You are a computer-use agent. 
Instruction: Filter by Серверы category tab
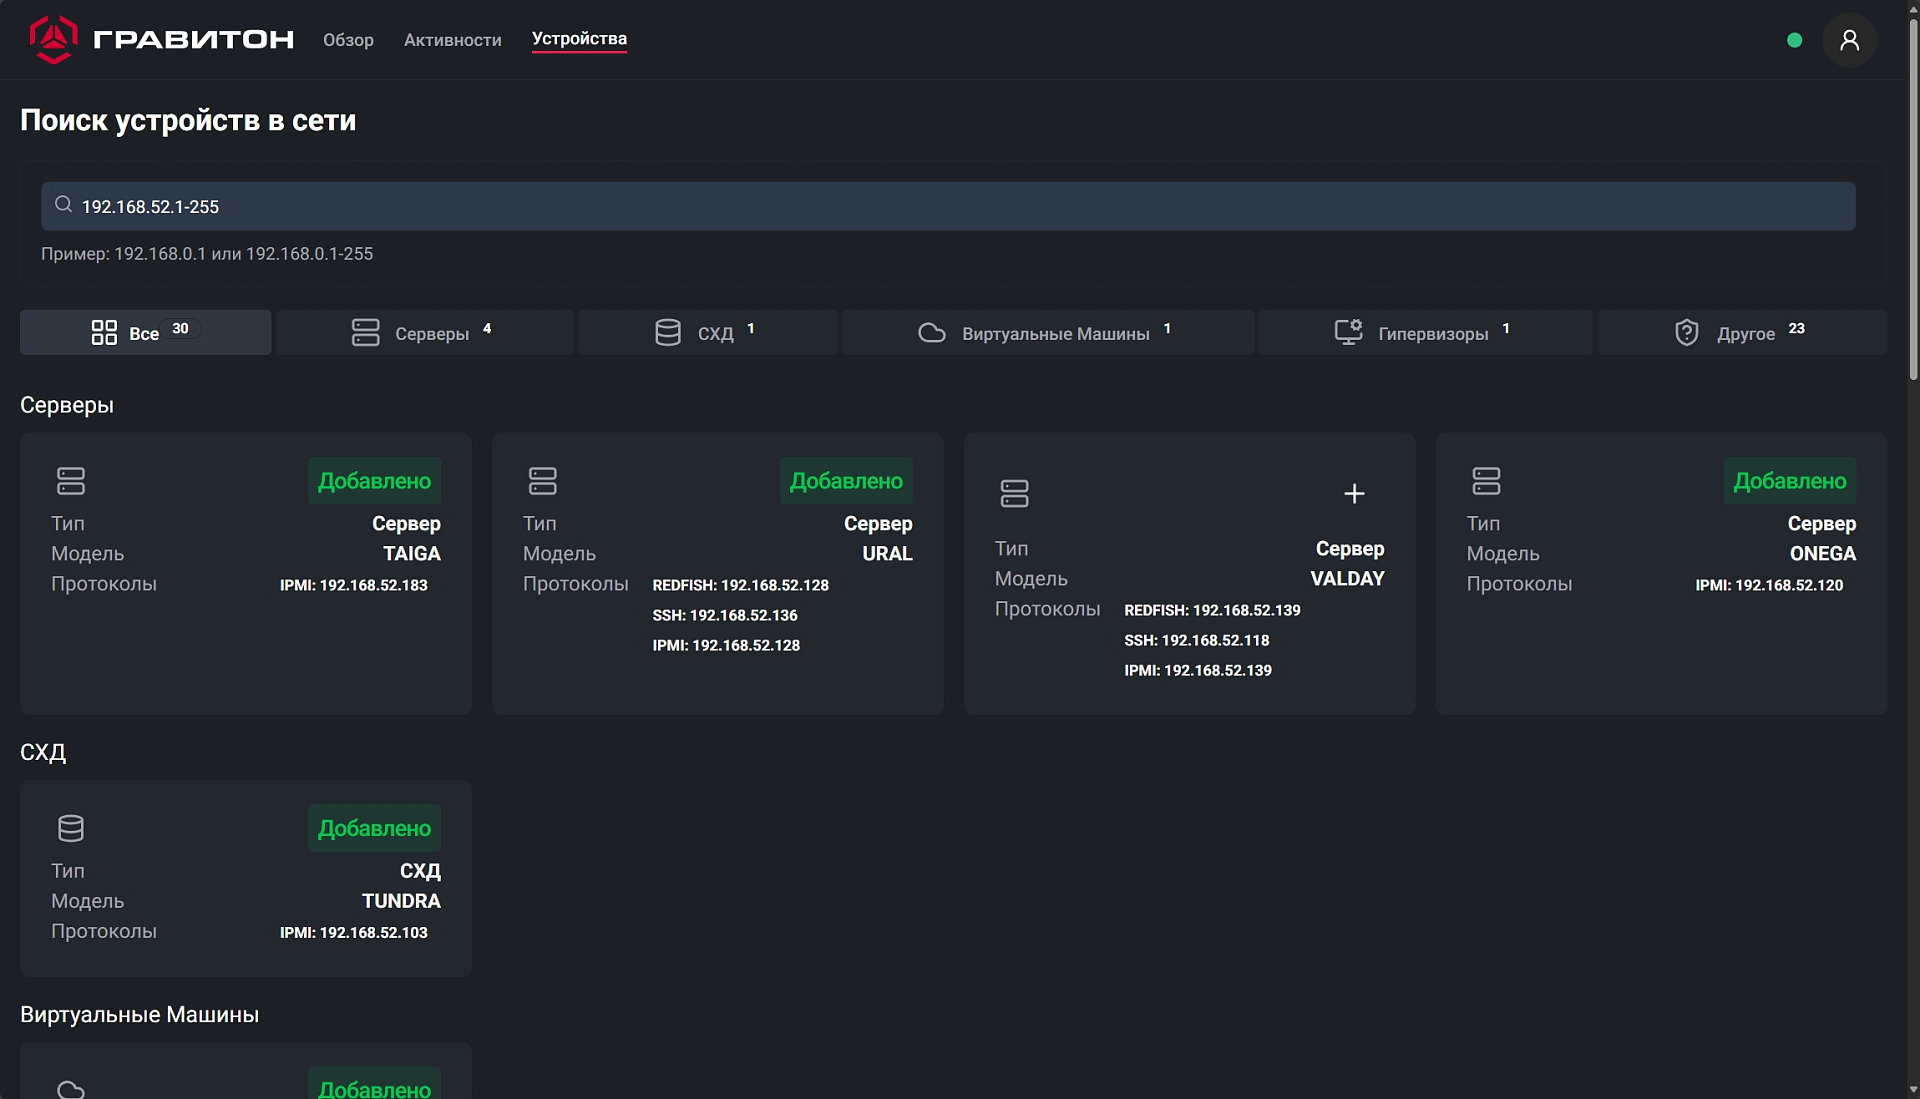424,333
